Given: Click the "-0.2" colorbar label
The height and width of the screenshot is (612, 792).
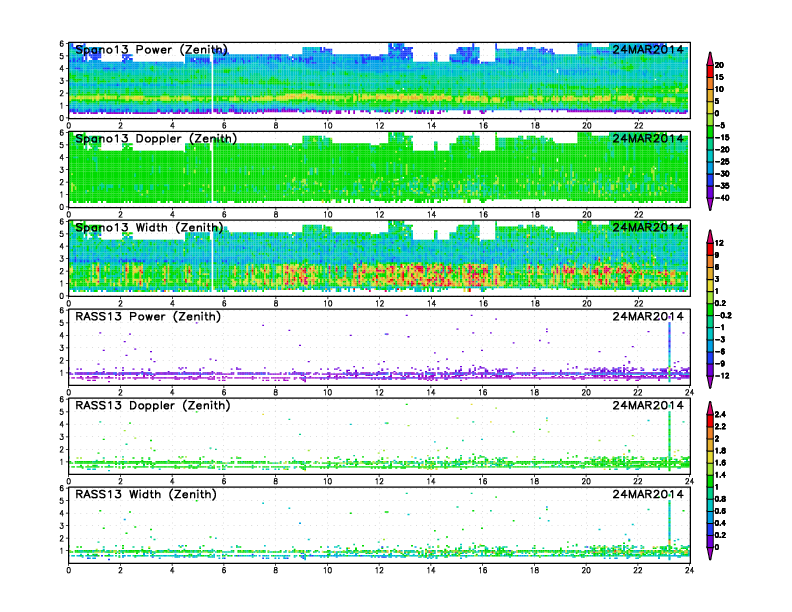Looking at the screenshot, I should coord(723,315).
